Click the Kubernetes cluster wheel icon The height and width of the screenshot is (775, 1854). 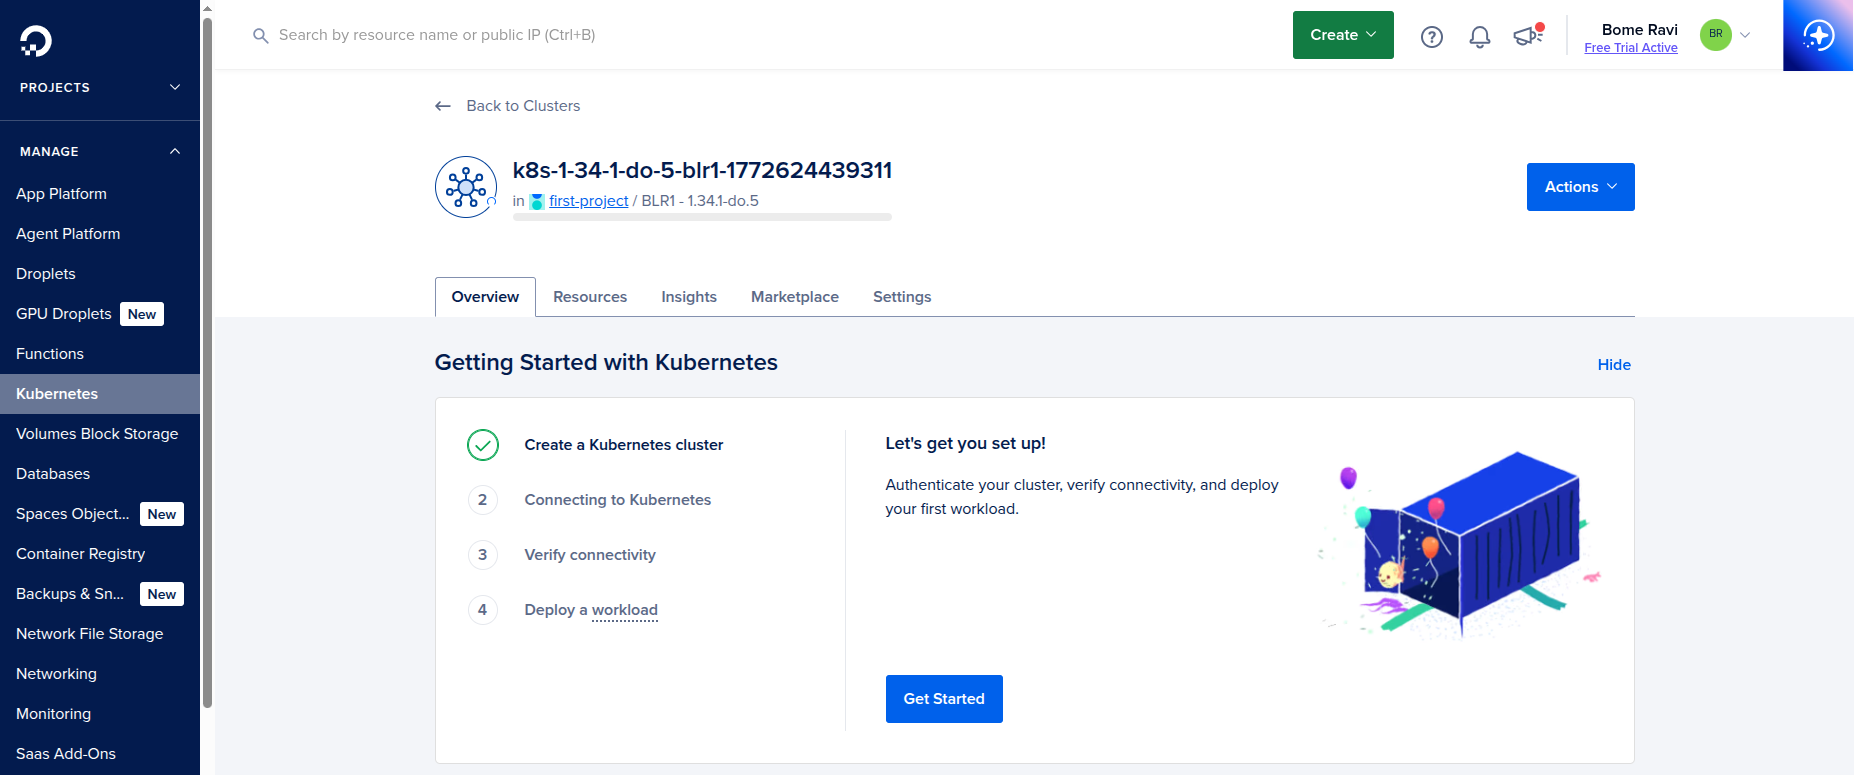point(466,187)
